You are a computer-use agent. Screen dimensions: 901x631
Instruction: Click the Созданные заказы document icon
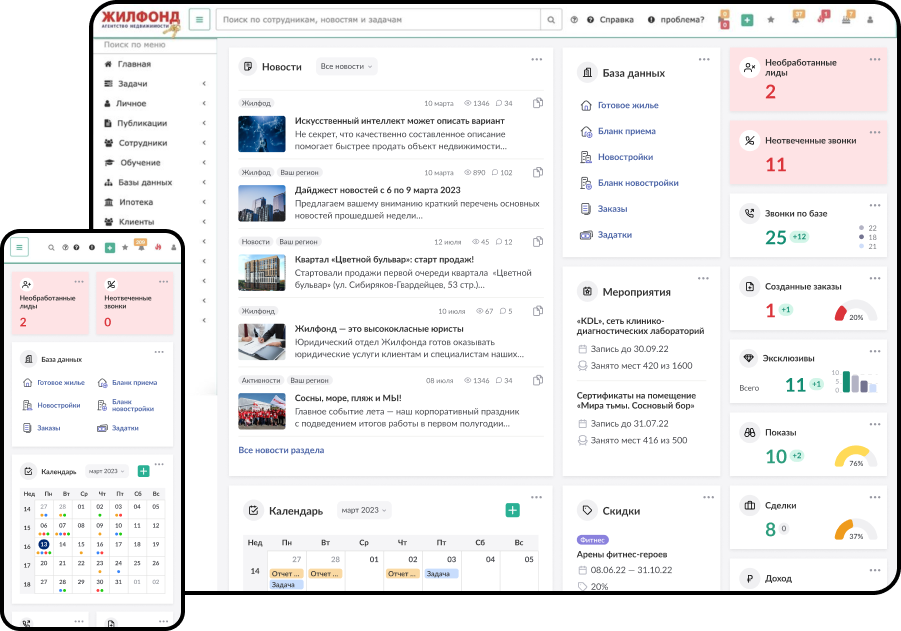coord(749,286)
